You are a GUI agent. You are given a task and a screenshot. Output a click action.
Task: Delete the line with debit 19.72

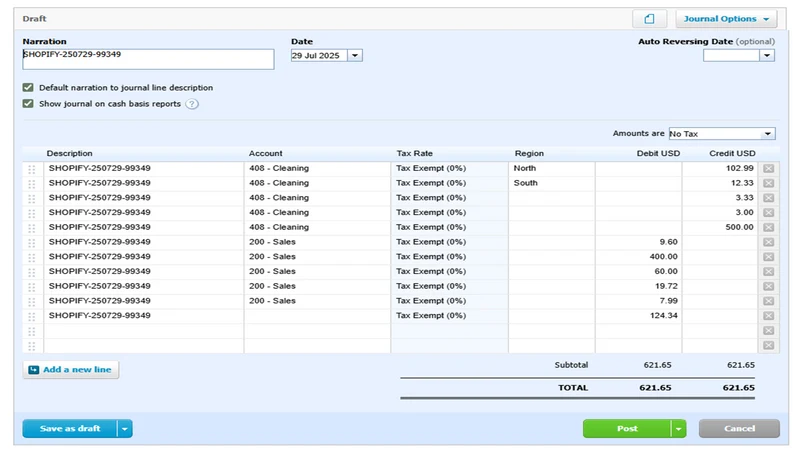click(x=768, y=287)
